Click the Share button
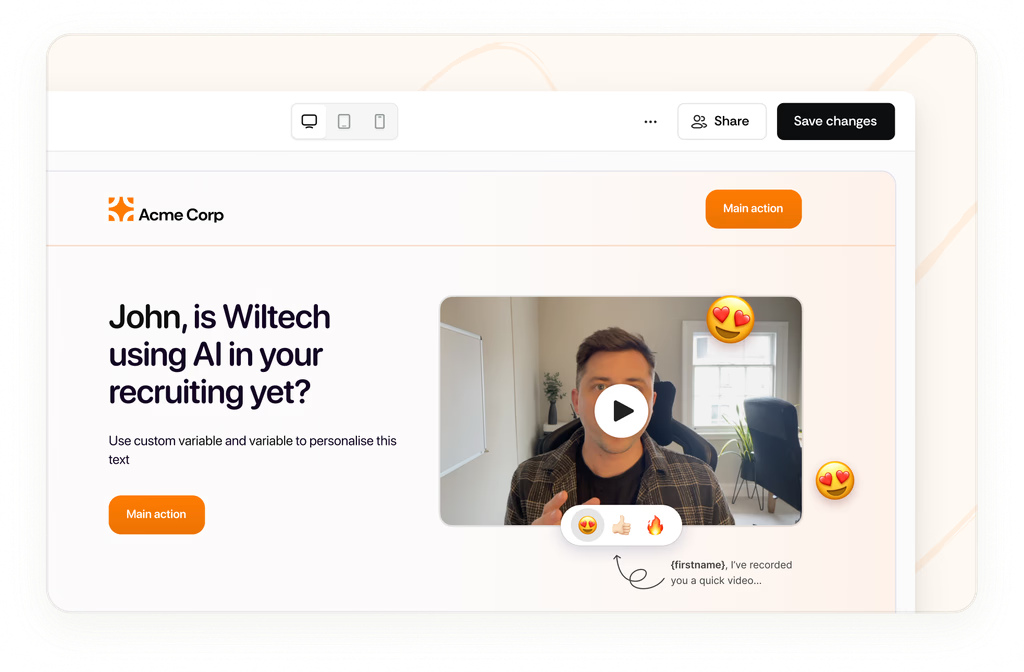The image size is (1024, 672). 722,121
